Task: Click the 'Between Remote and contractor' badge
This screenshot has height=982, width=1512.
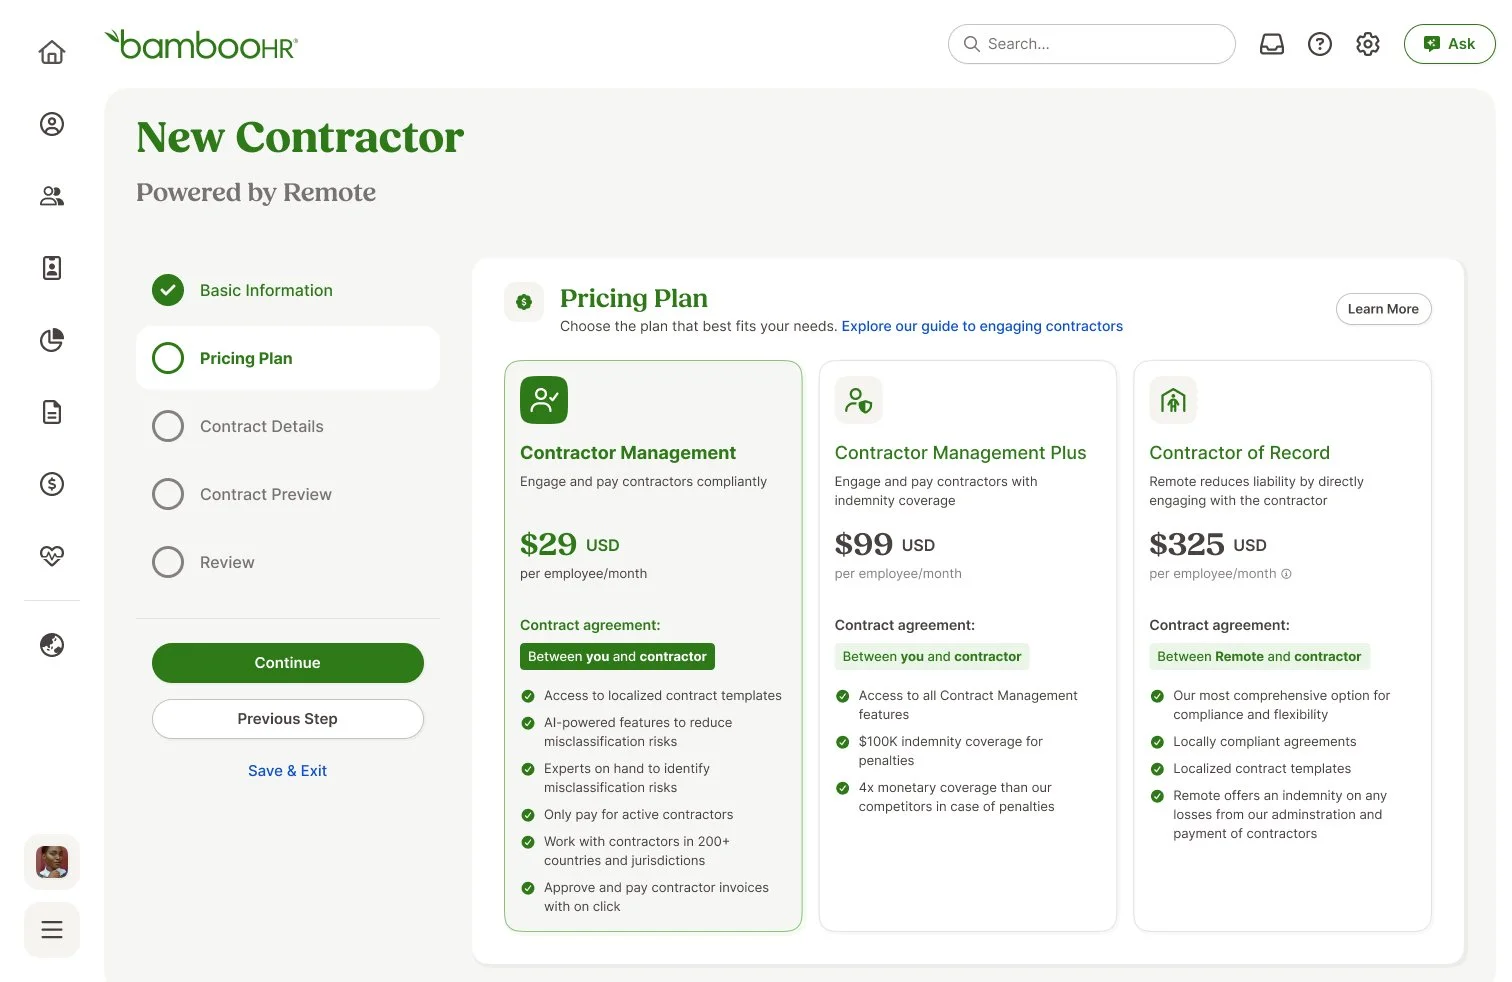Action: [x=1259, y=657]
